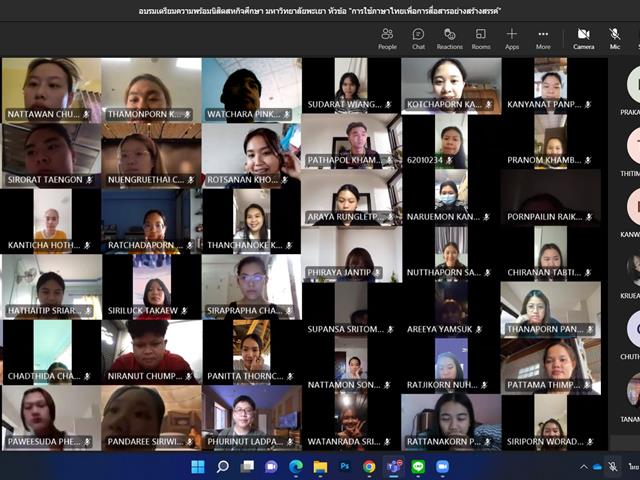
Task: Select PAWEESUDA PHE video tile
Action: 51,418
